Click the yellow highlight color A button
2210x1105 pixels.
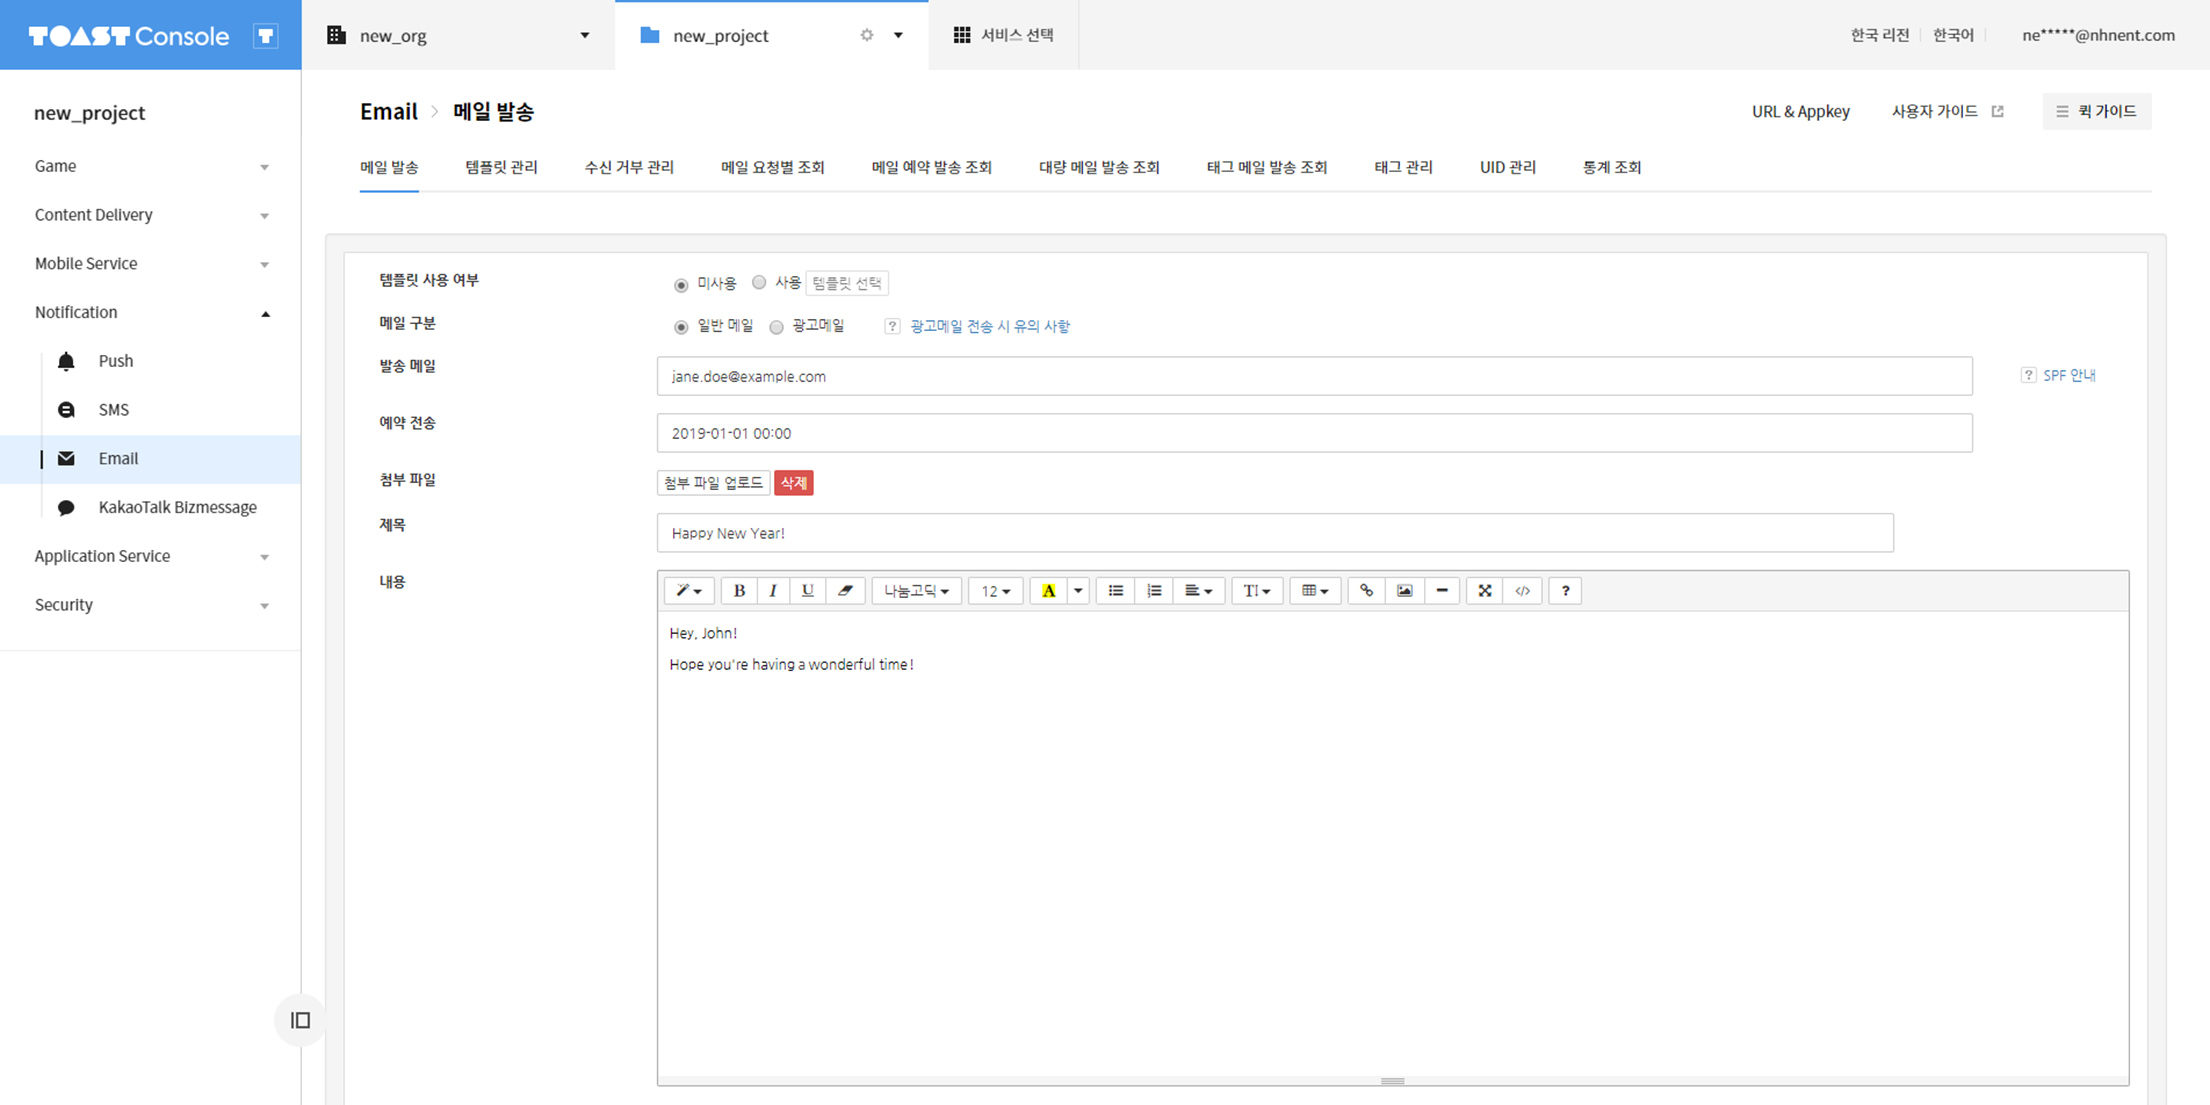click(1048, 591)
